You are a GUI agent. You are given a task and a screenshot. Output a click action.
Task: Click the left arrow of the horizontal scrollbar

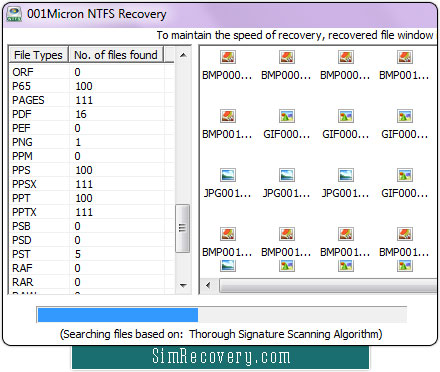pos(209,285)
